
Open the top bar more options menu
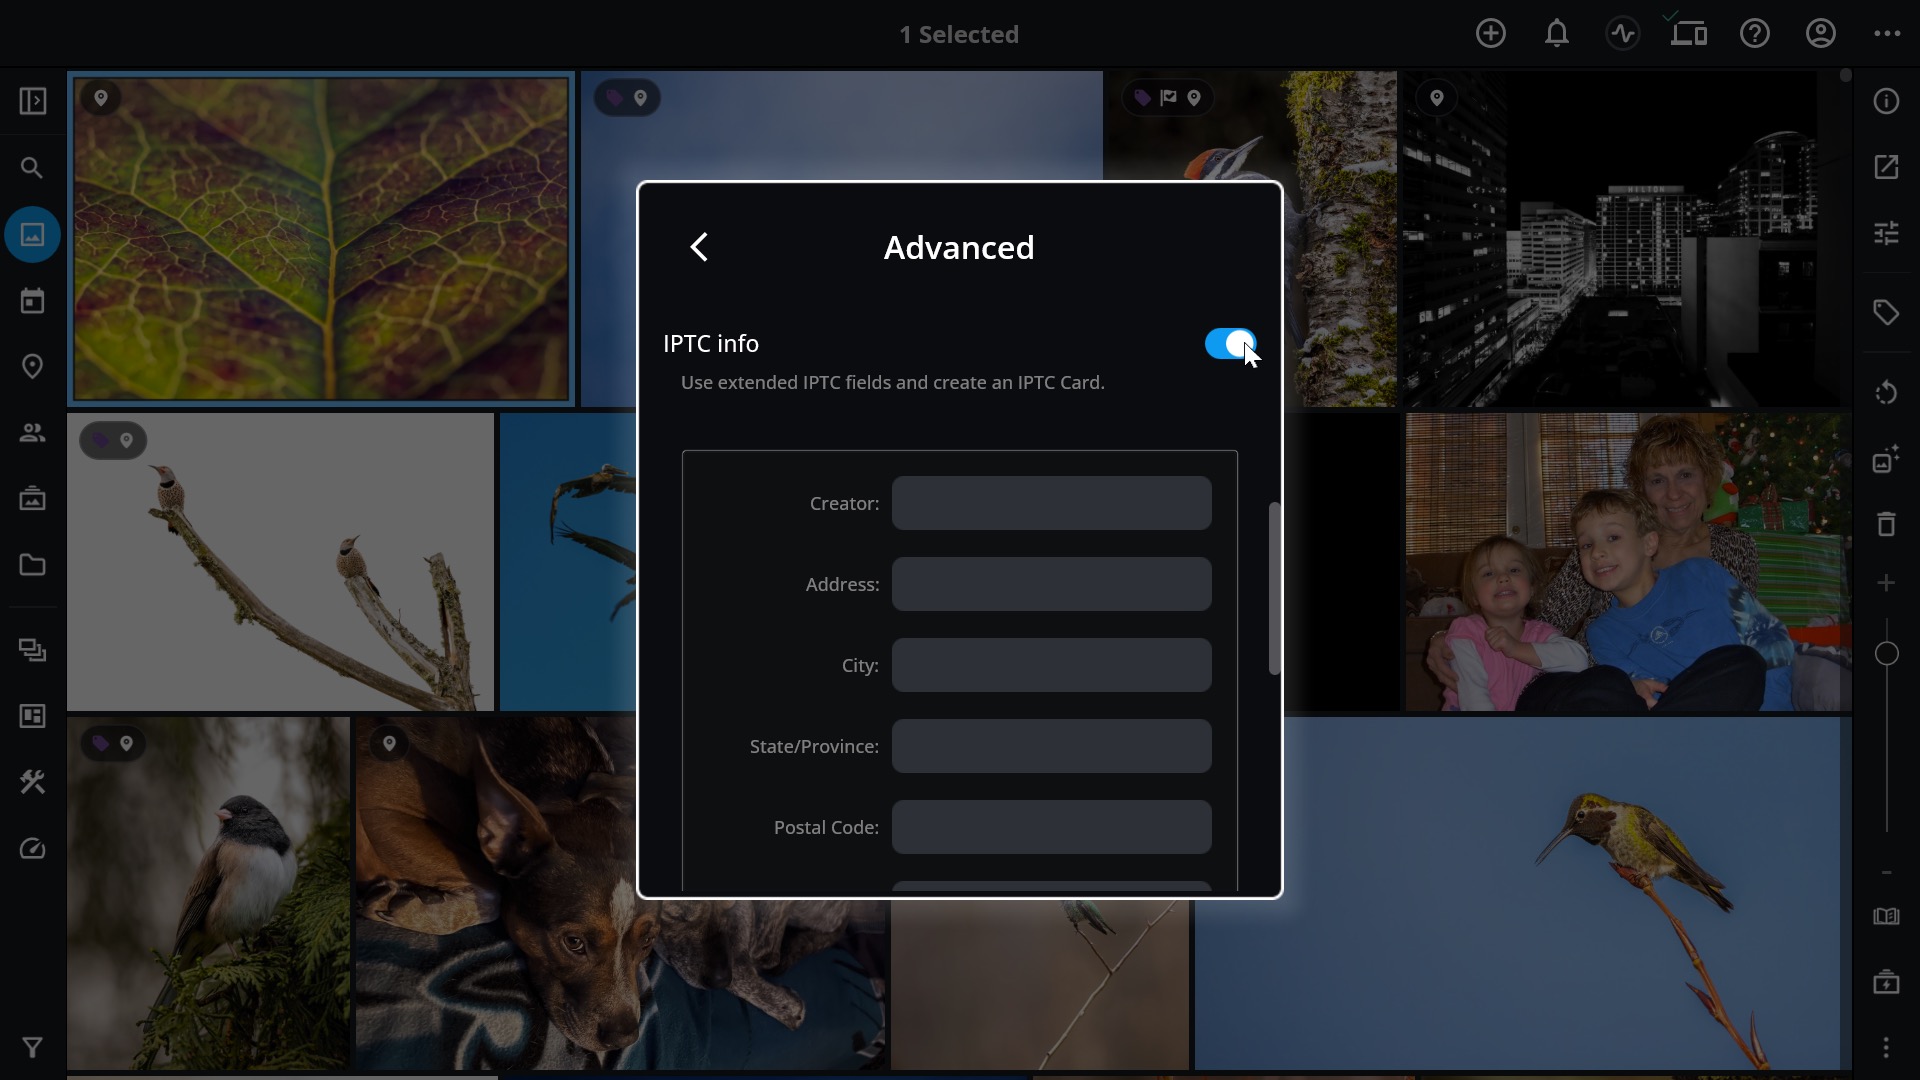click(1887, 34)
